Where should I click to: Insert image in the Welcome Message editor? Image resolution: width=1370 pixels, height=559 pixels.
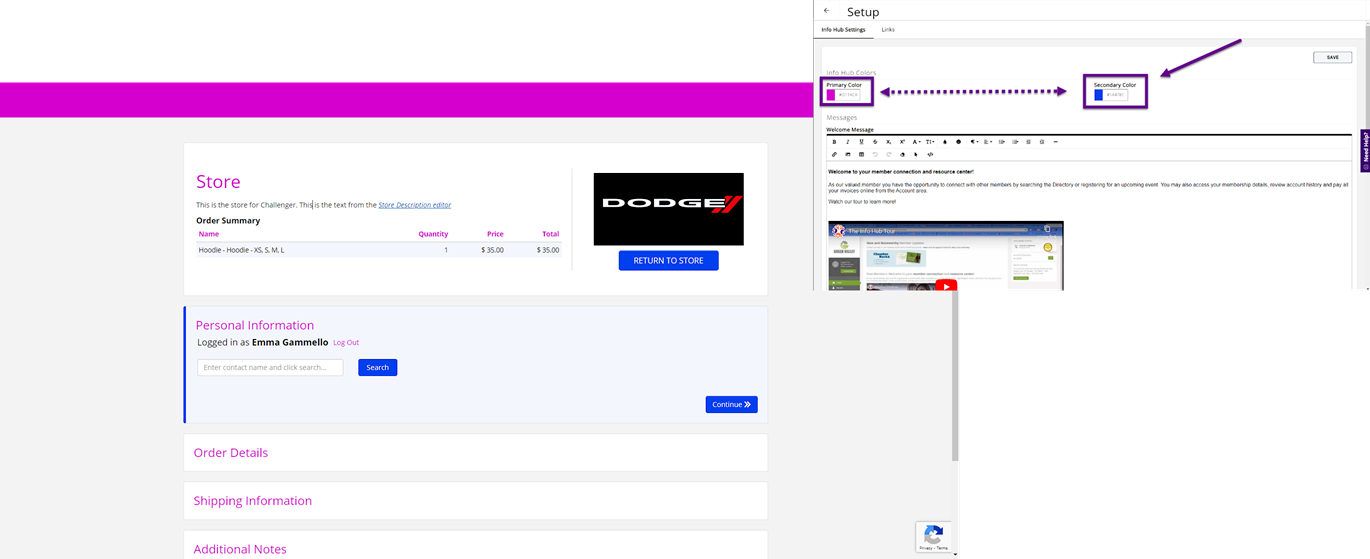[x=848, y=154]
